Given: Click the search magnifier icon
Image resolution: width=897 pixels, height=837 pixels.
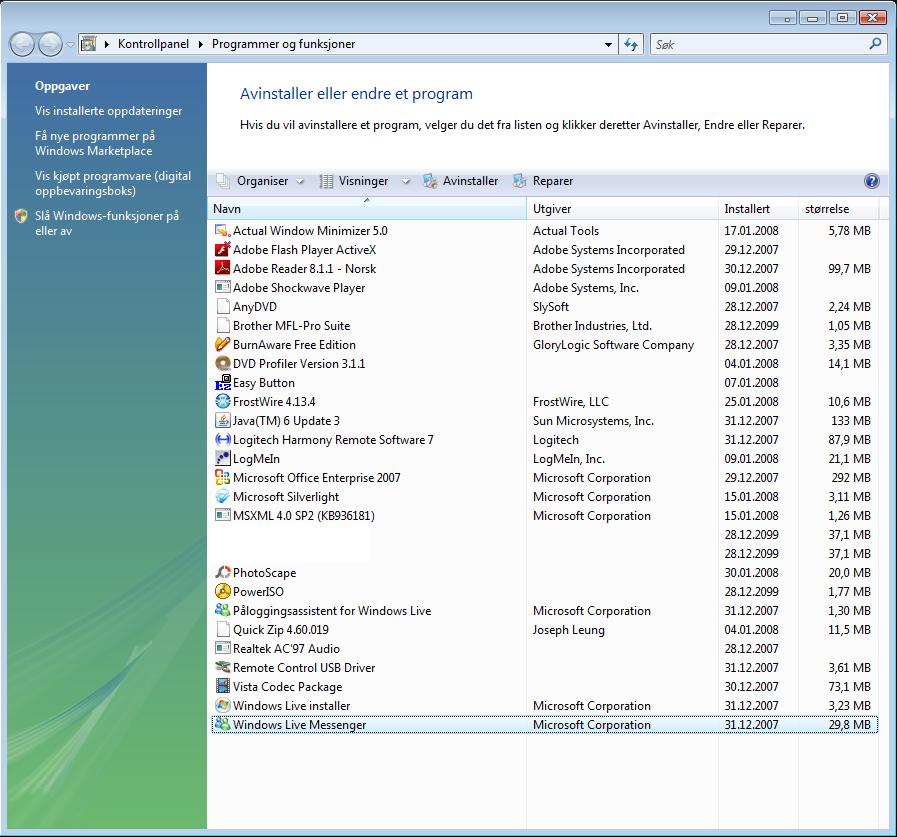Looking at the screenshot, I should (875, 43).
